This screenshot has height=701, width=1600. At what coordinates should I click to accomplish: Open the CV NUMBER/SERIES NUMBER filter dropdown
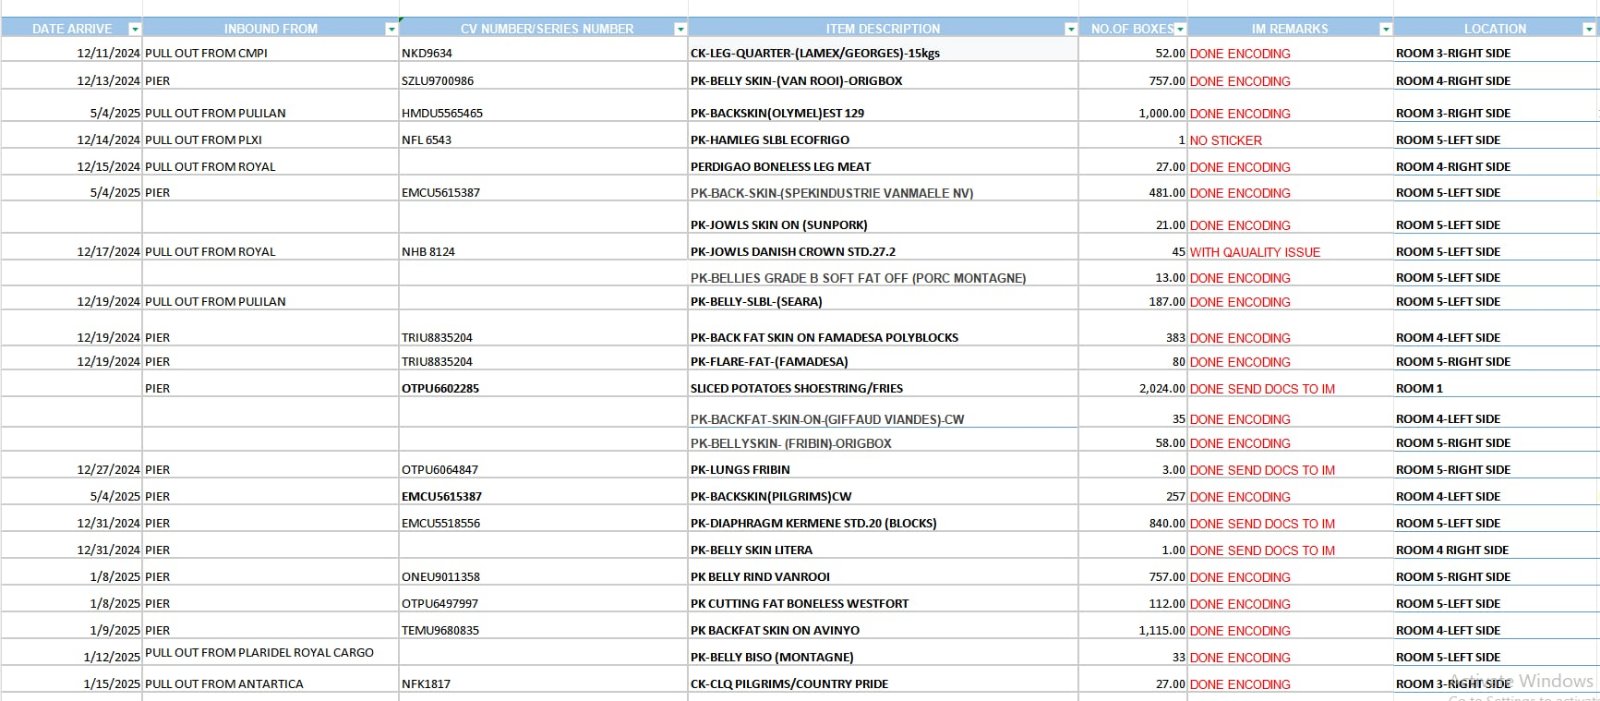click(x=680, y=29)
